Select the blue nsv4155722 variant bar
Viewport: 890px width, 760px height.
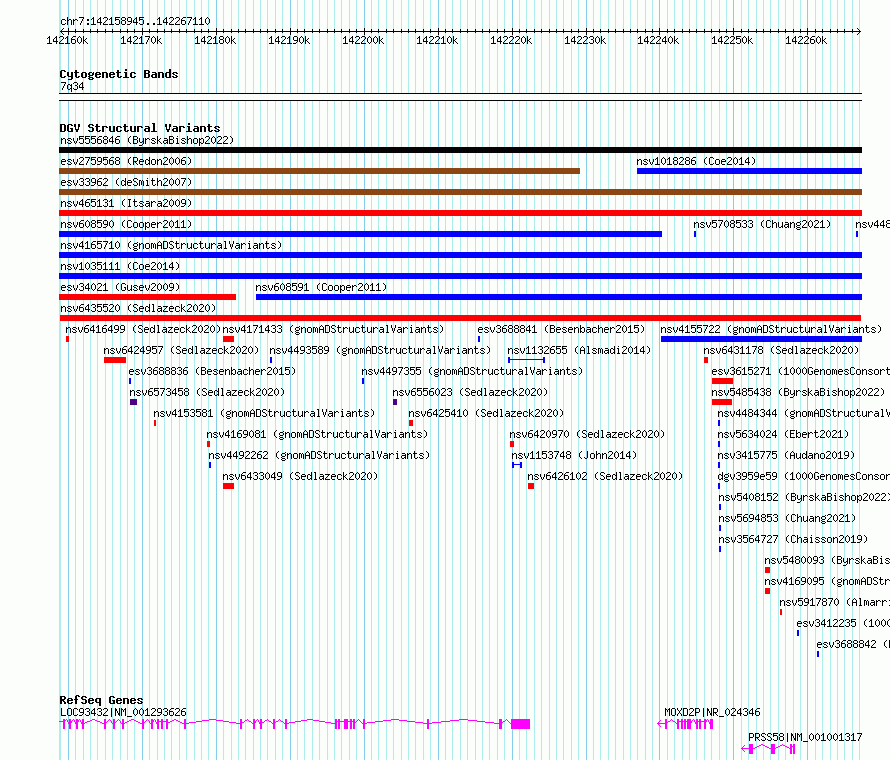coord(761,339)
